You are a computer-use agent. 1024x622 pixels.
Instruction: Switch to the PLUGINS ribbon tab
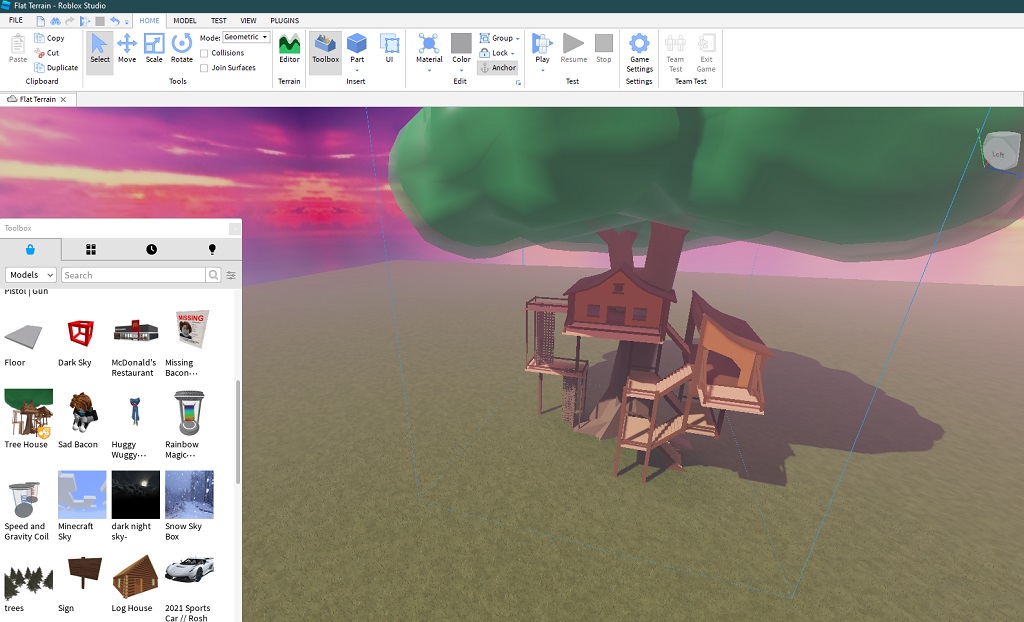(285, 20)
